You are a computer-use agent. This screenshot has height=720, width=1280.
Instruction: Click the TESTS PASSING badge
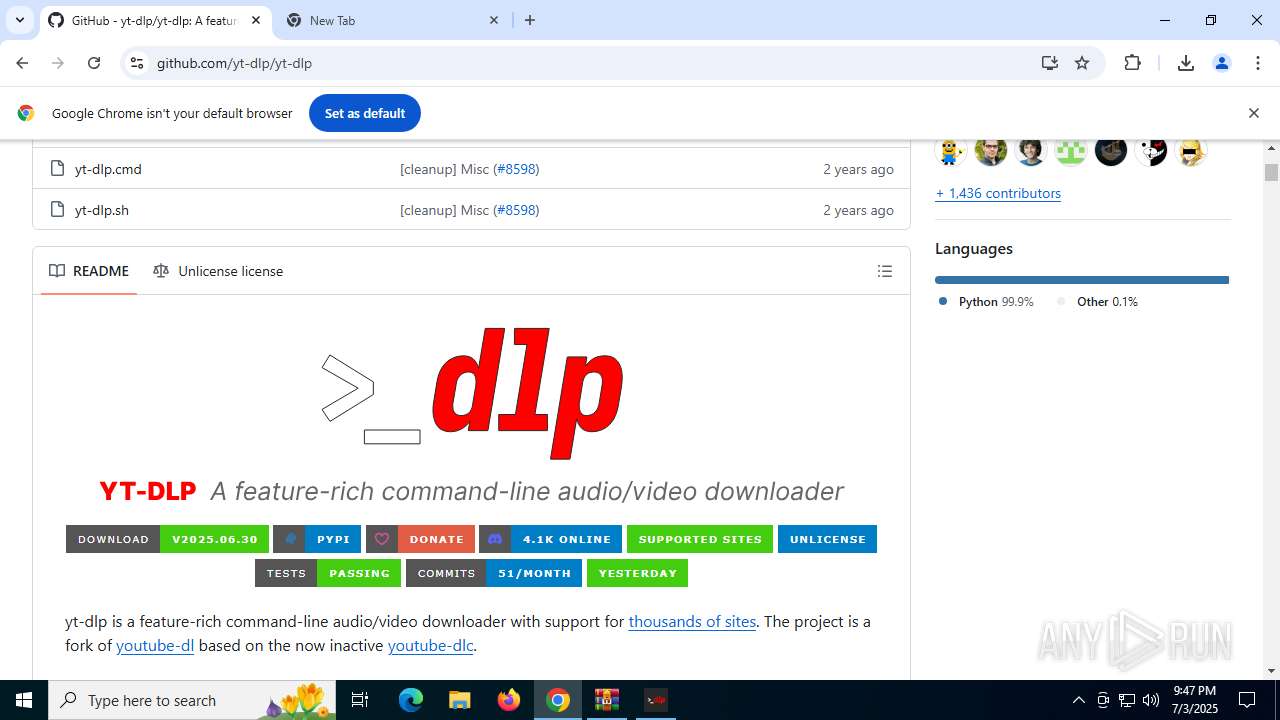(328, 573)
